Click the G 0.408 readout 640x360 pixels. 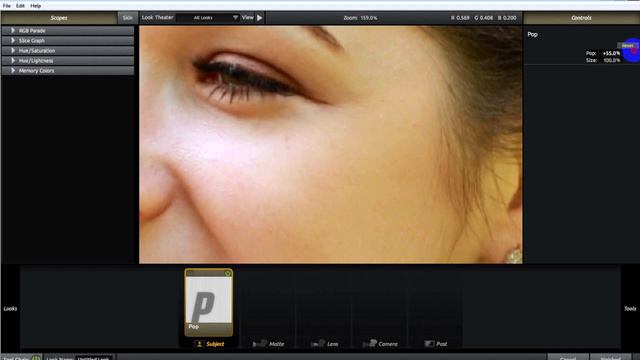(x=484, y=18)
